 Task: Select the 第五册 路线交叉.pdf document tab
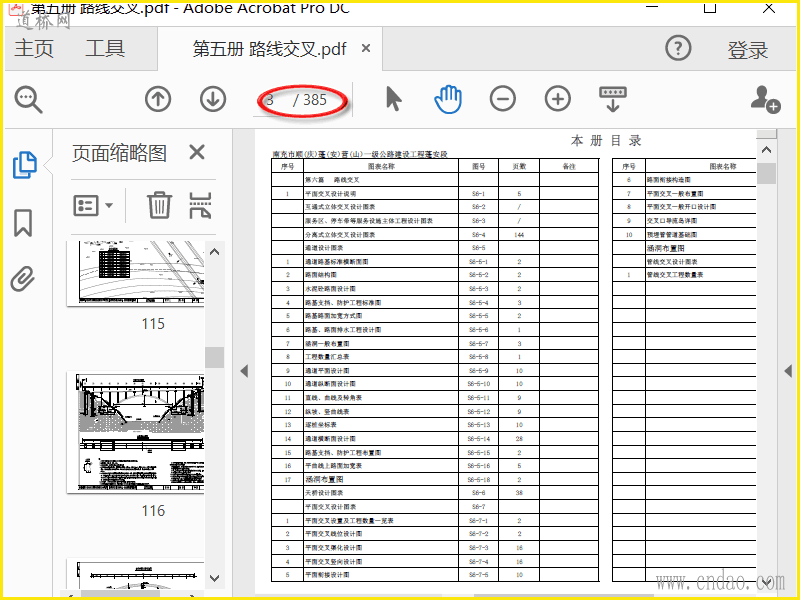[x=270, y=49]
